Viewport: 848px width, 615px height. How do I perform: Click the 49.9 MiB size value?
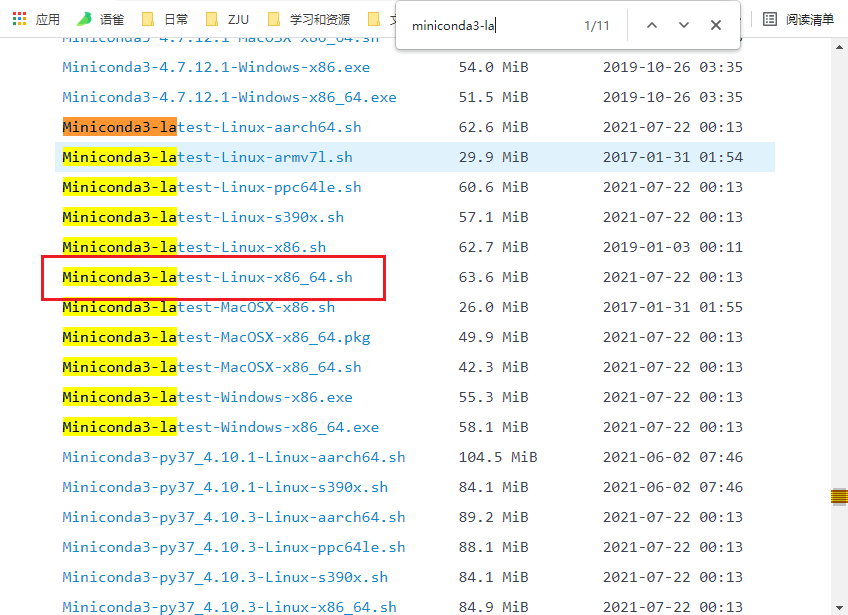[x=493, y=337]
